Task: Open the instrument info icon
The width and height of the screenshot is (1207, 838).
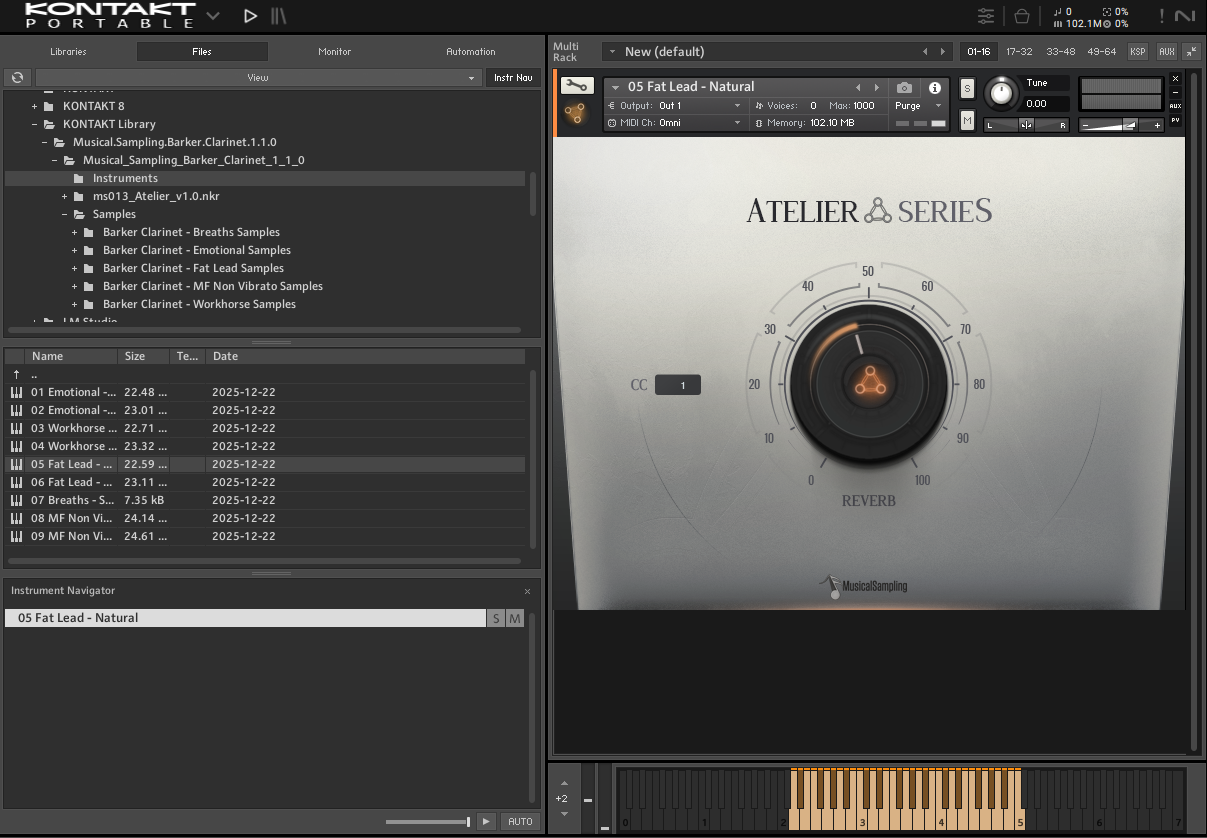Action: [935, 88]
